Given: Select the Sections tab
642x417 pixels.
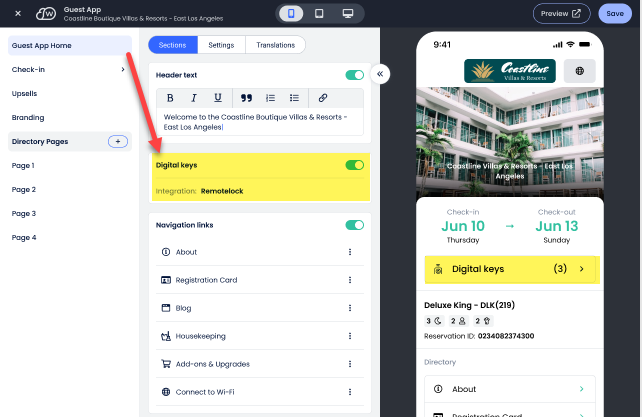Looking at the screenshot, I should pos(173,45).
